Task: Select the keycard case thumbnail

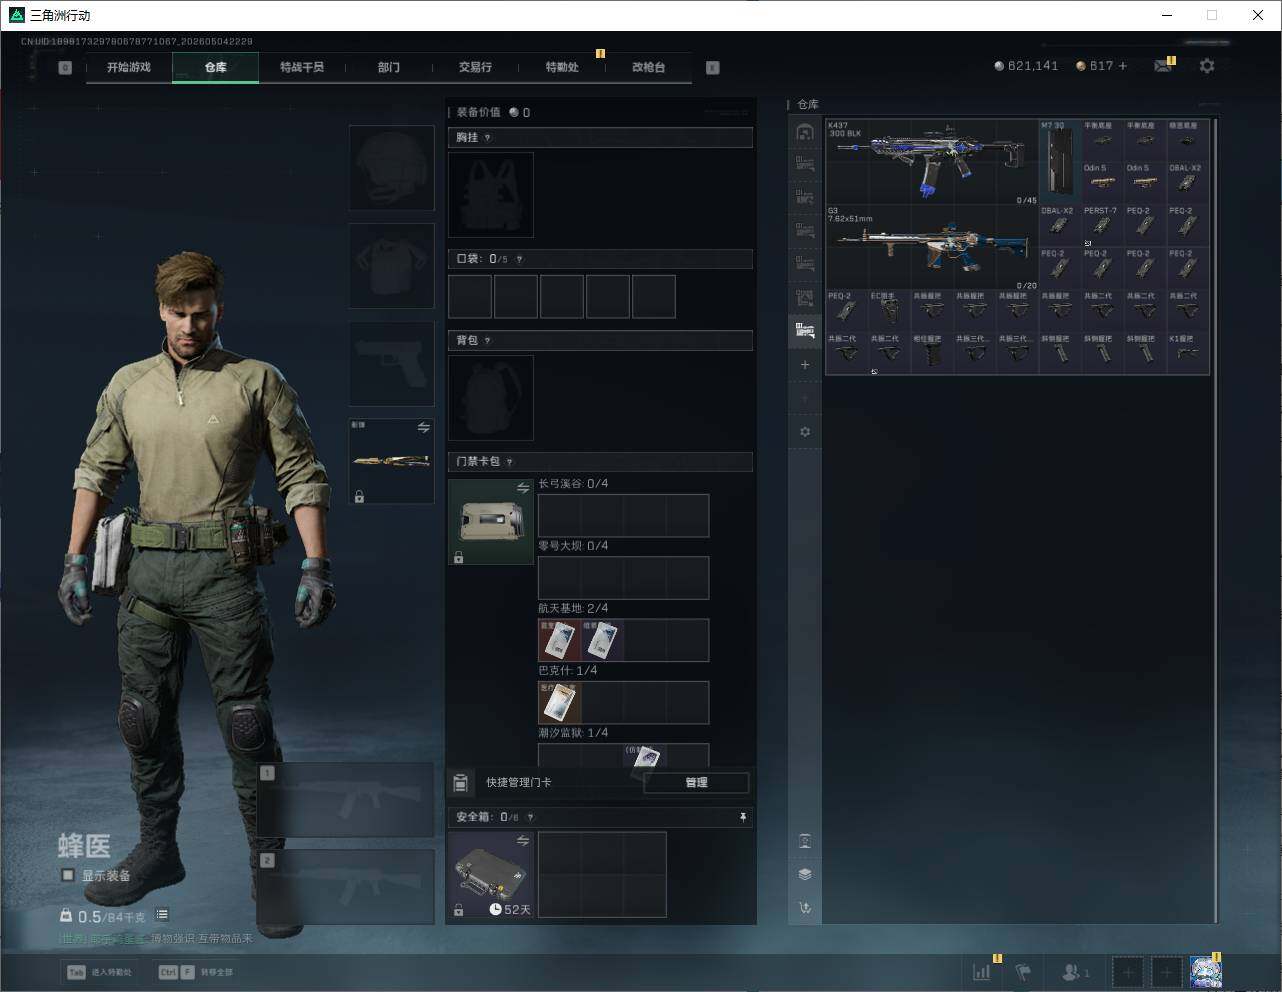Action: pos(491,522)
